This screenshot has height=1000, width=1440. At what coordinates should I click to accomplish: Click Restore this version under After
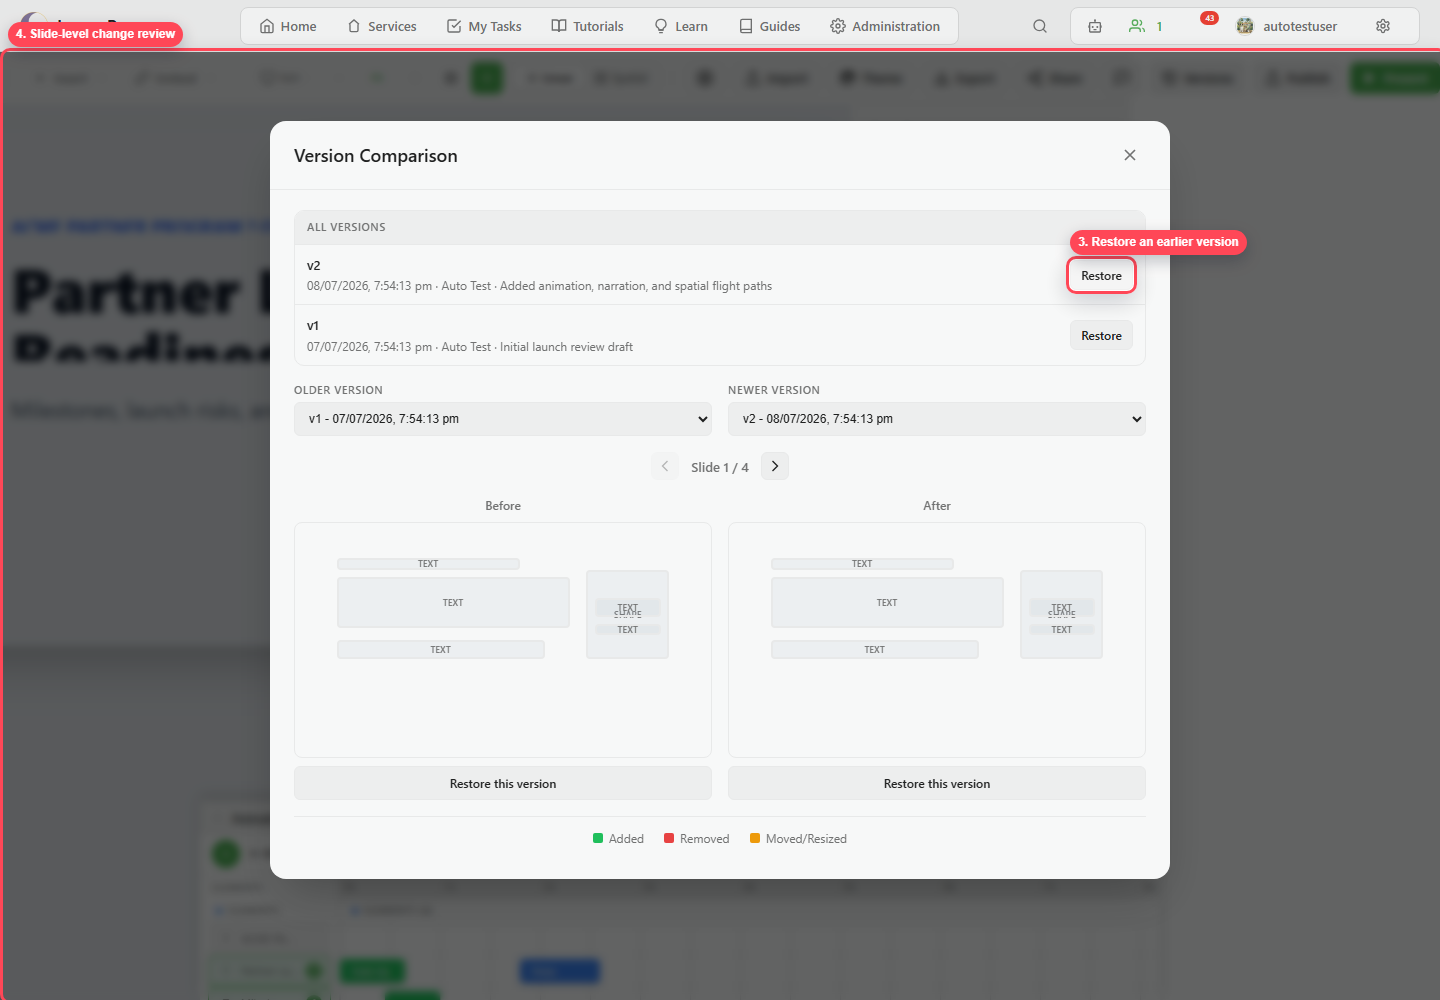pyautogui.click(x=937, y=784)
